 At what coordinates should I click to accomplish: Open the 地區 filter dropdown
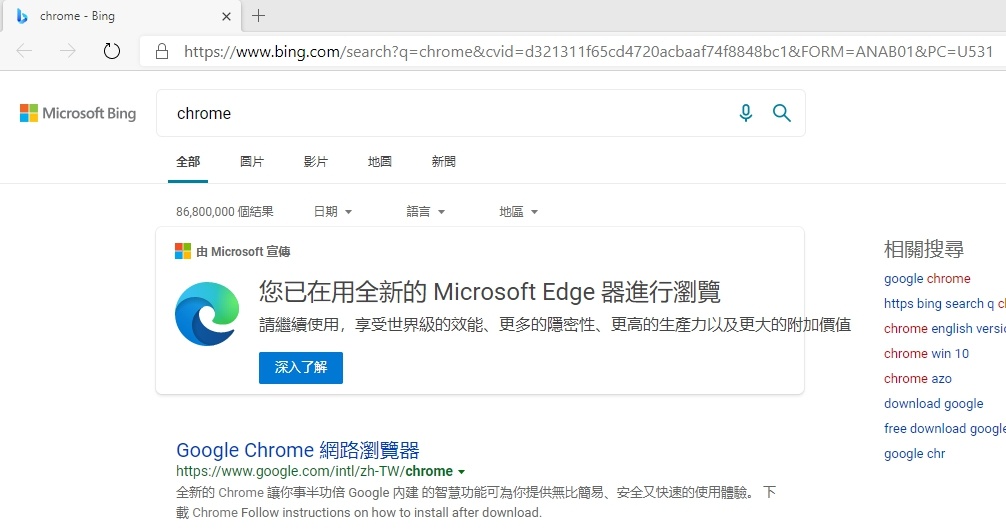(518, 211)
